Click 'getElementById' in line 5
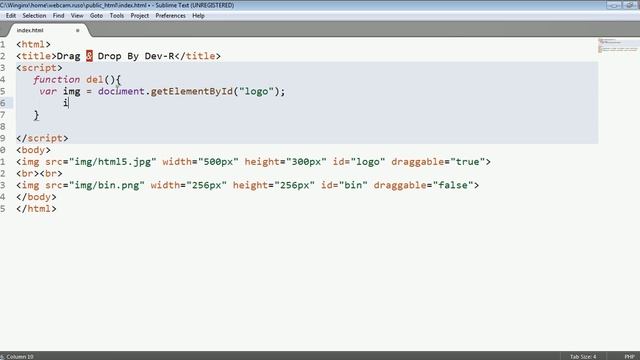This screenshot has width=640, height=360. [192, 91]
